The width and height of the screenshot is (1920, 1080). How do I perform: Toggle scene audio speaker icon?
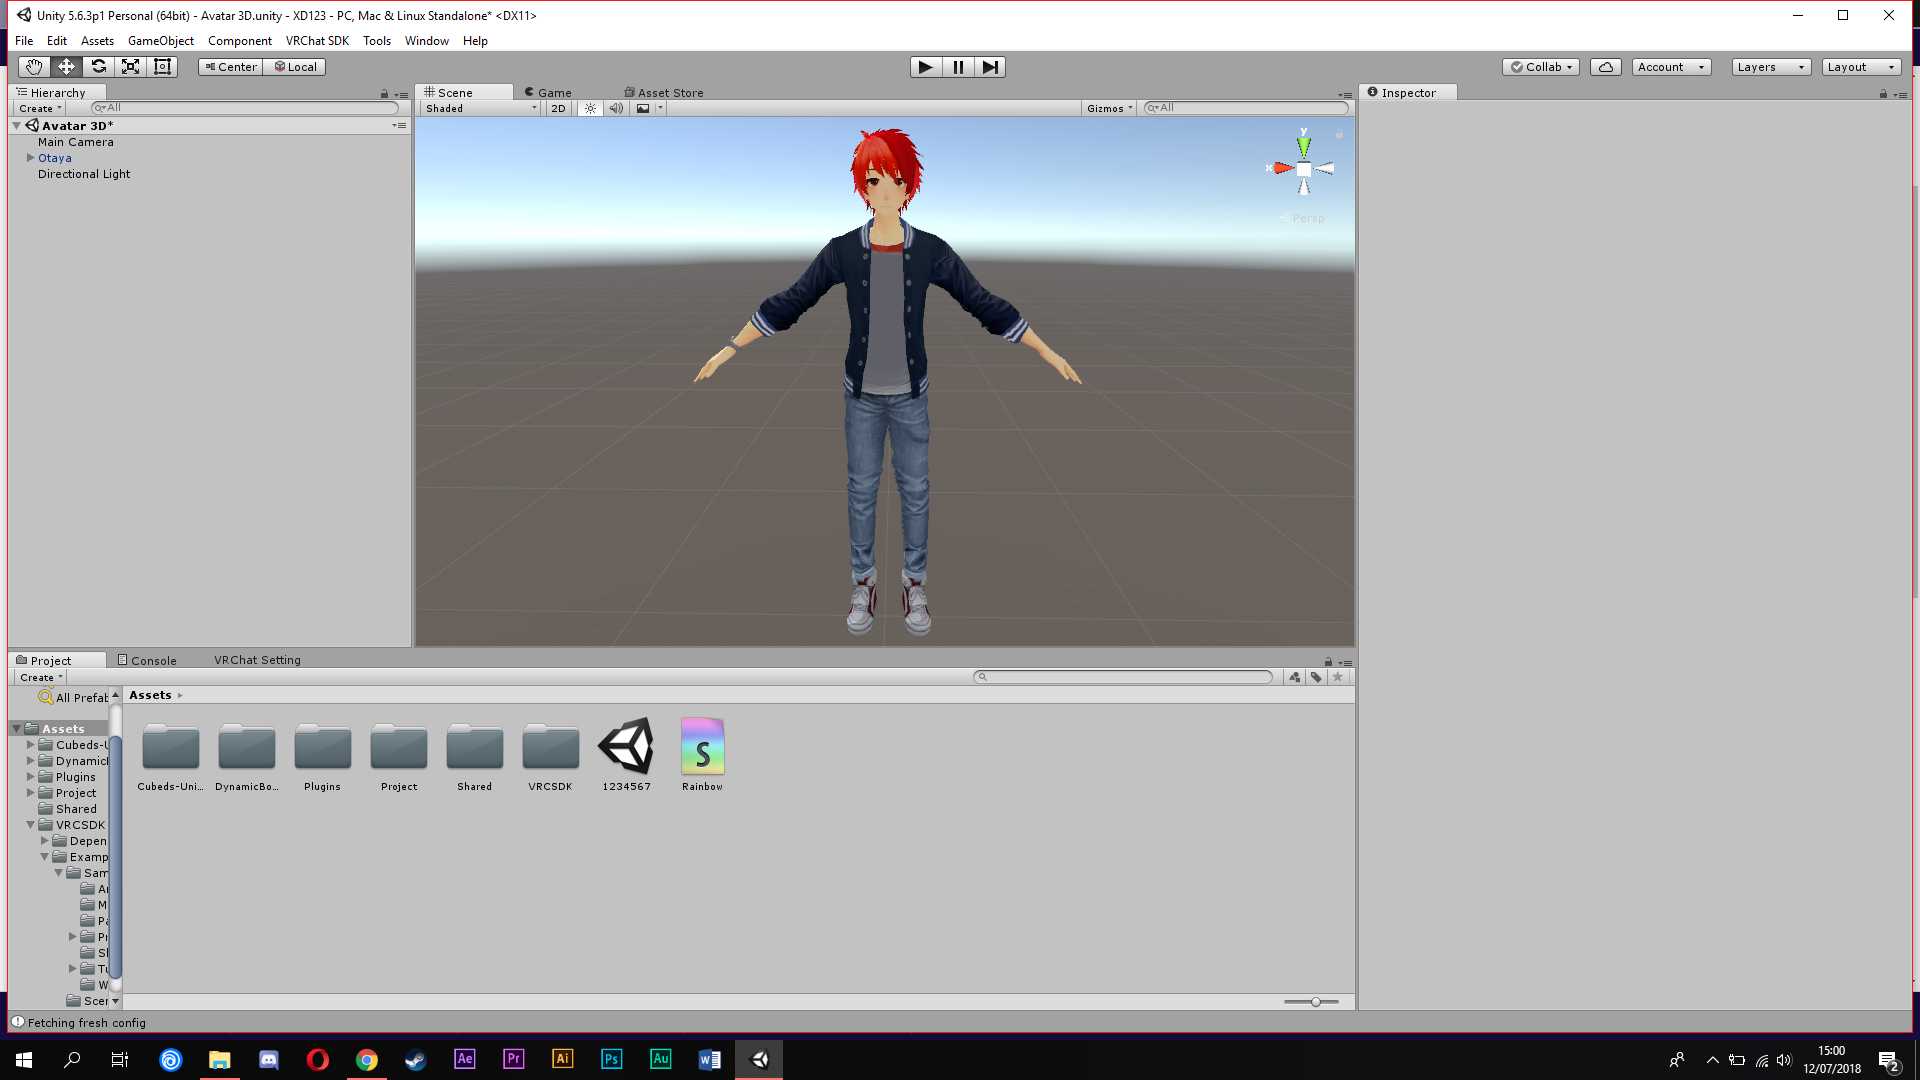point(616,108)
